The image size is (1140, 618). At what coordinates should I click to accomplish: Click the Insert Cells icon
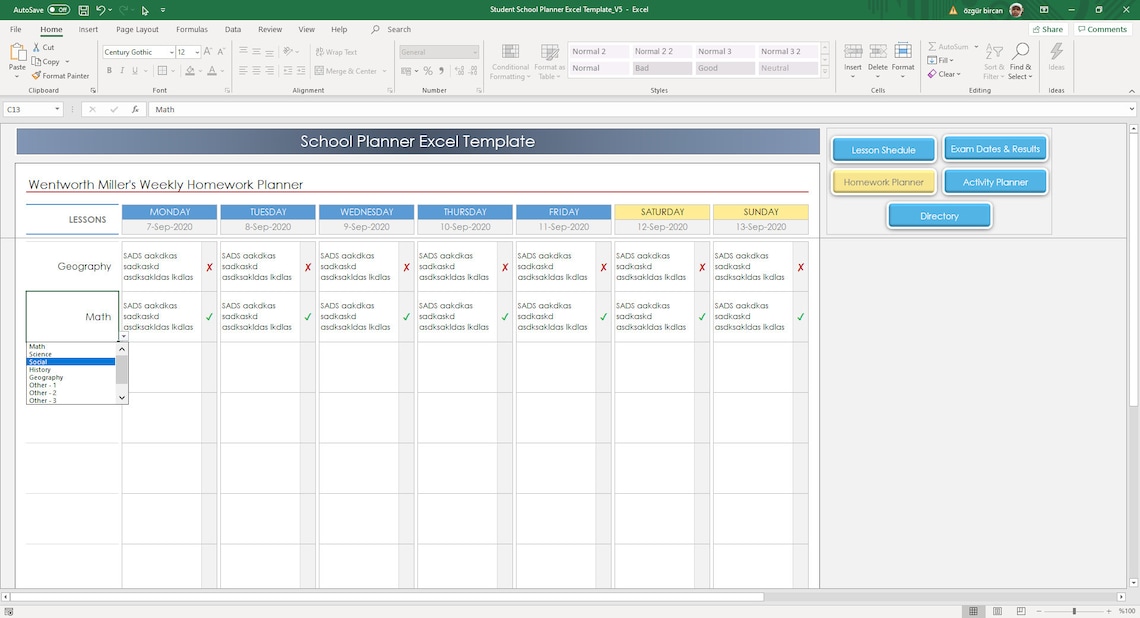tap(853, 52)
